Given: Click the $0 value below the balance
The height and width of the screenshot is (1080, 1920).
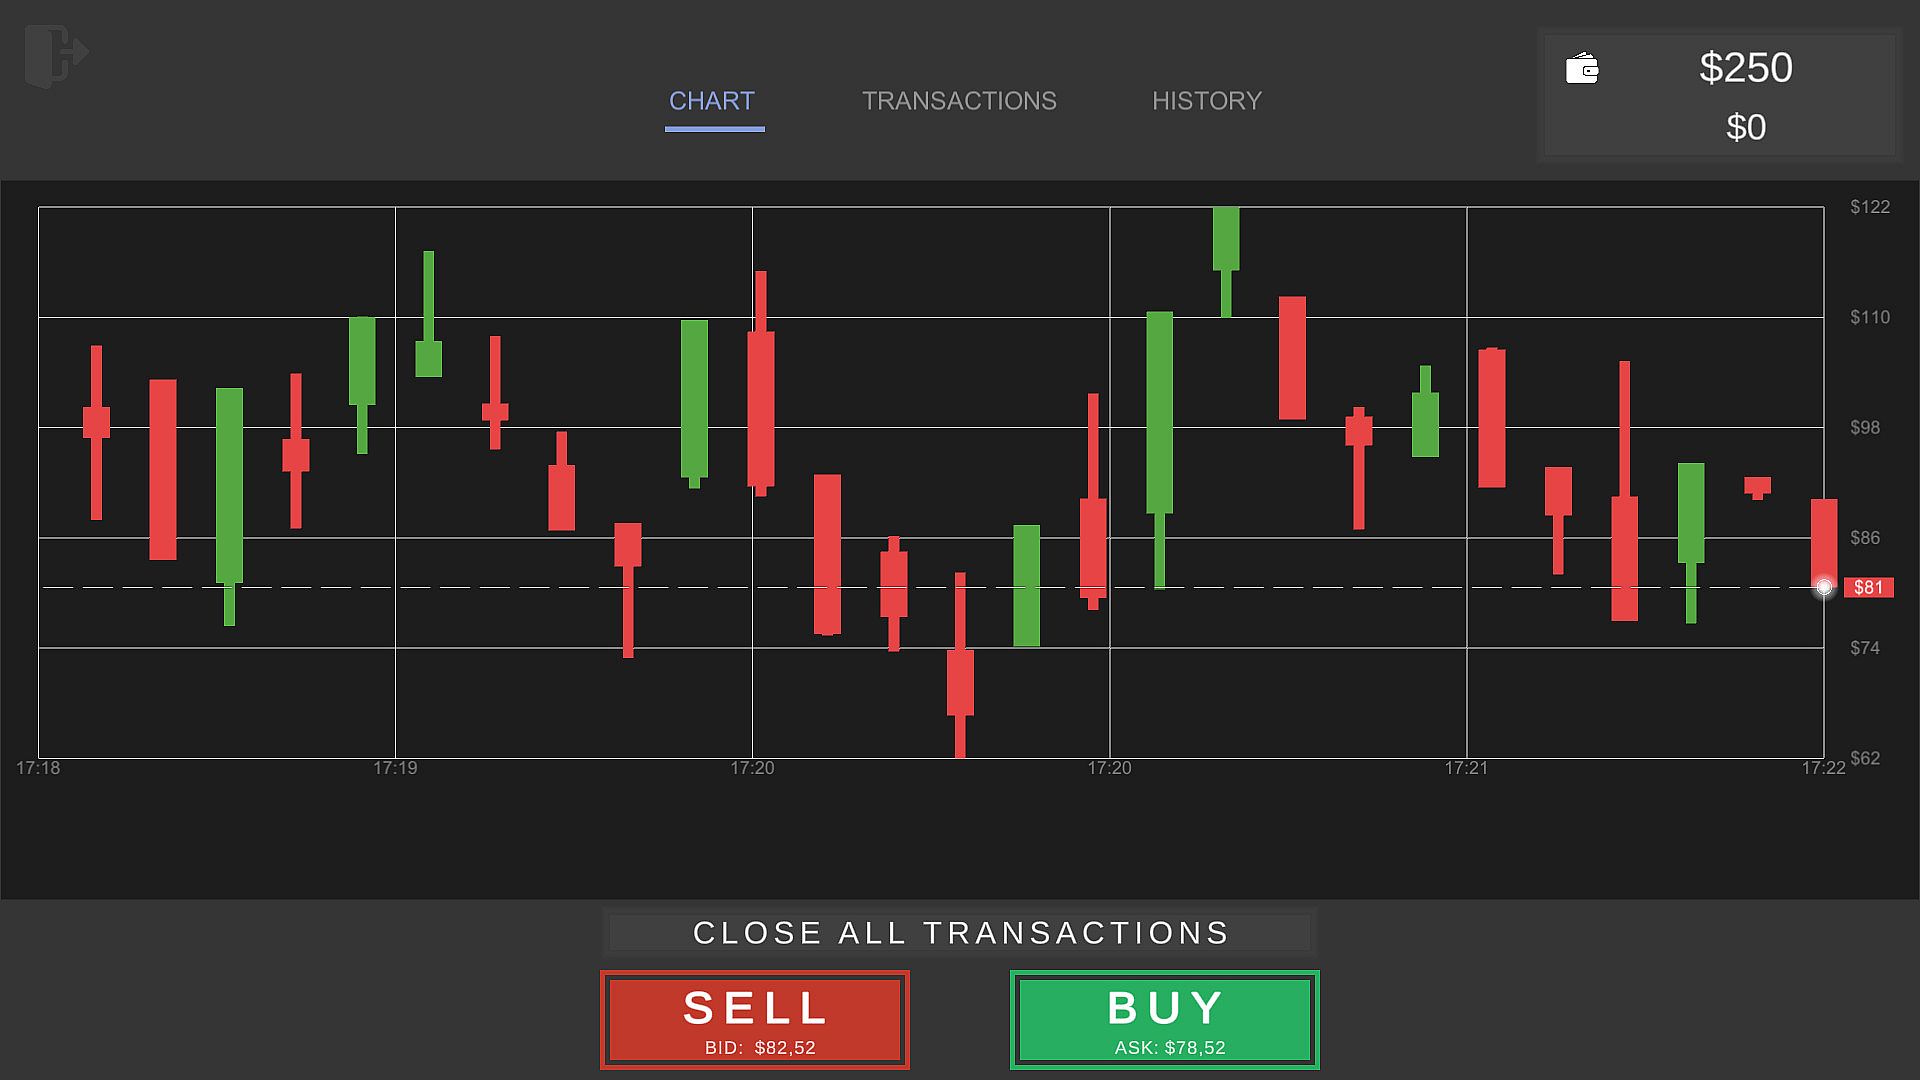Looking at the screenshot, I should coord(1746,128).
